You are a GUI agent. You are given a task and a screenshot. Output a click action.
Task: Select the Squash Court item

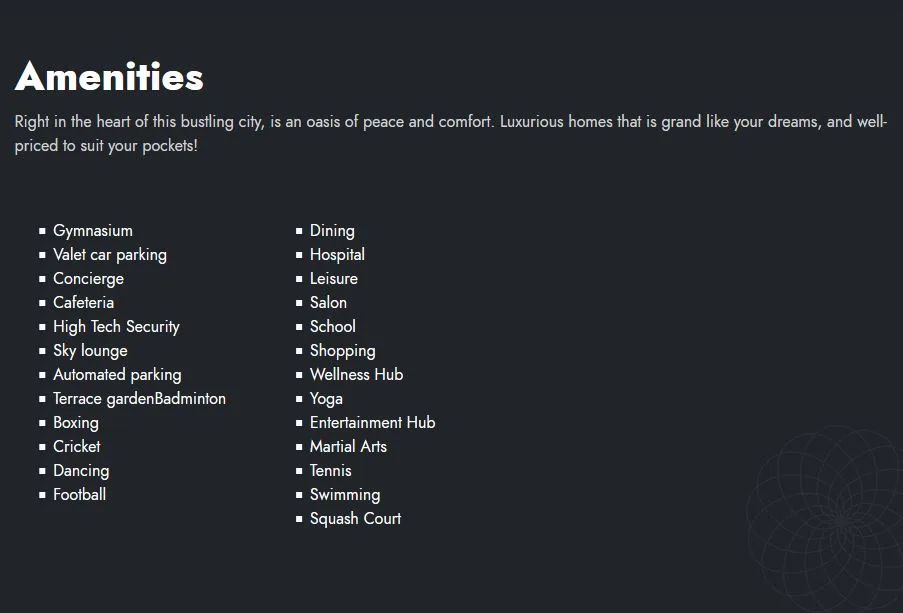(355, 519)
